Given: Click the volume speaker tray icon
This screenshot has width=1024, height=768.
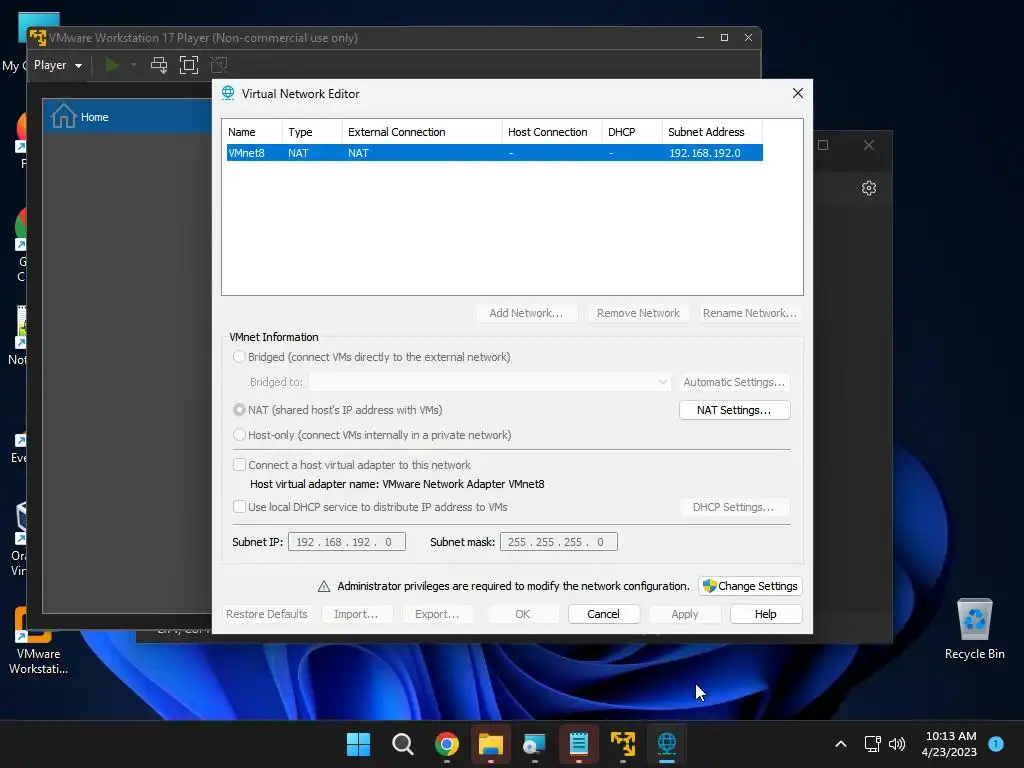Looking at the screenshot, I should coord(897,744).
